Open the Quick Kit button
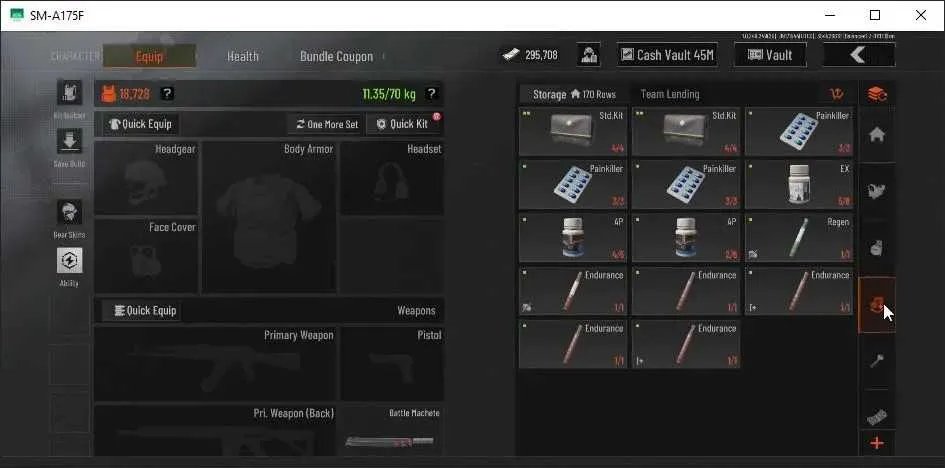The width and height of the screenshot is (945, 468). [x=403, y=124]
